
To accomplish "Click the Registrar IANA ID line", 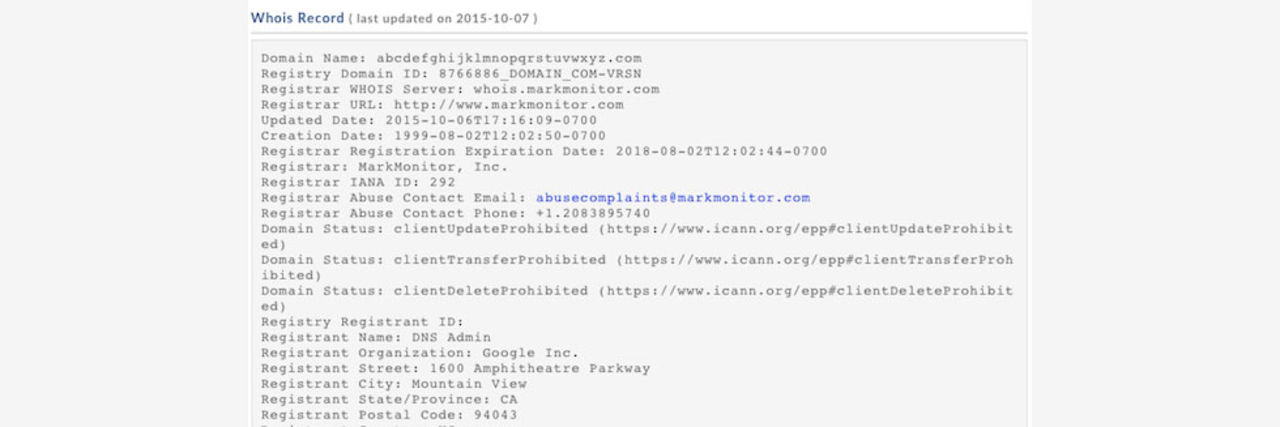I will click(x=358, y=182).
